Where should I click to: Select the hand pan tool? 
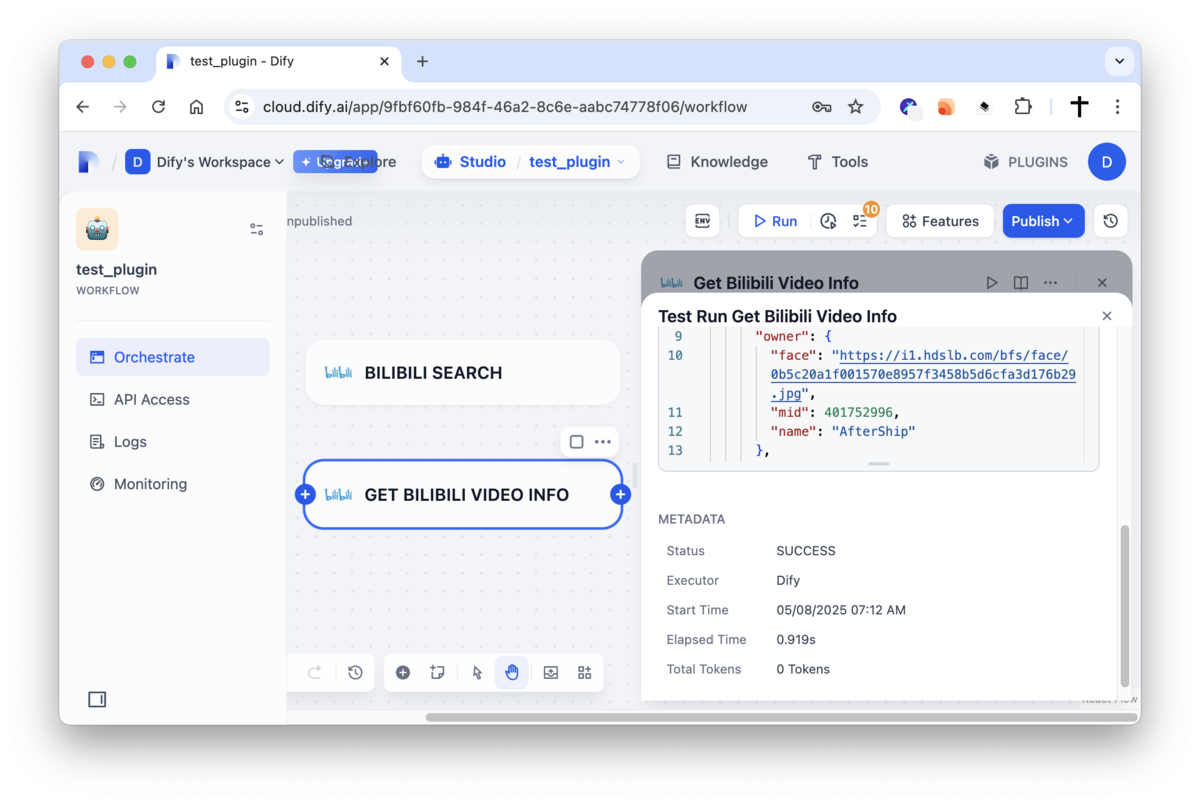click(512, 673)
